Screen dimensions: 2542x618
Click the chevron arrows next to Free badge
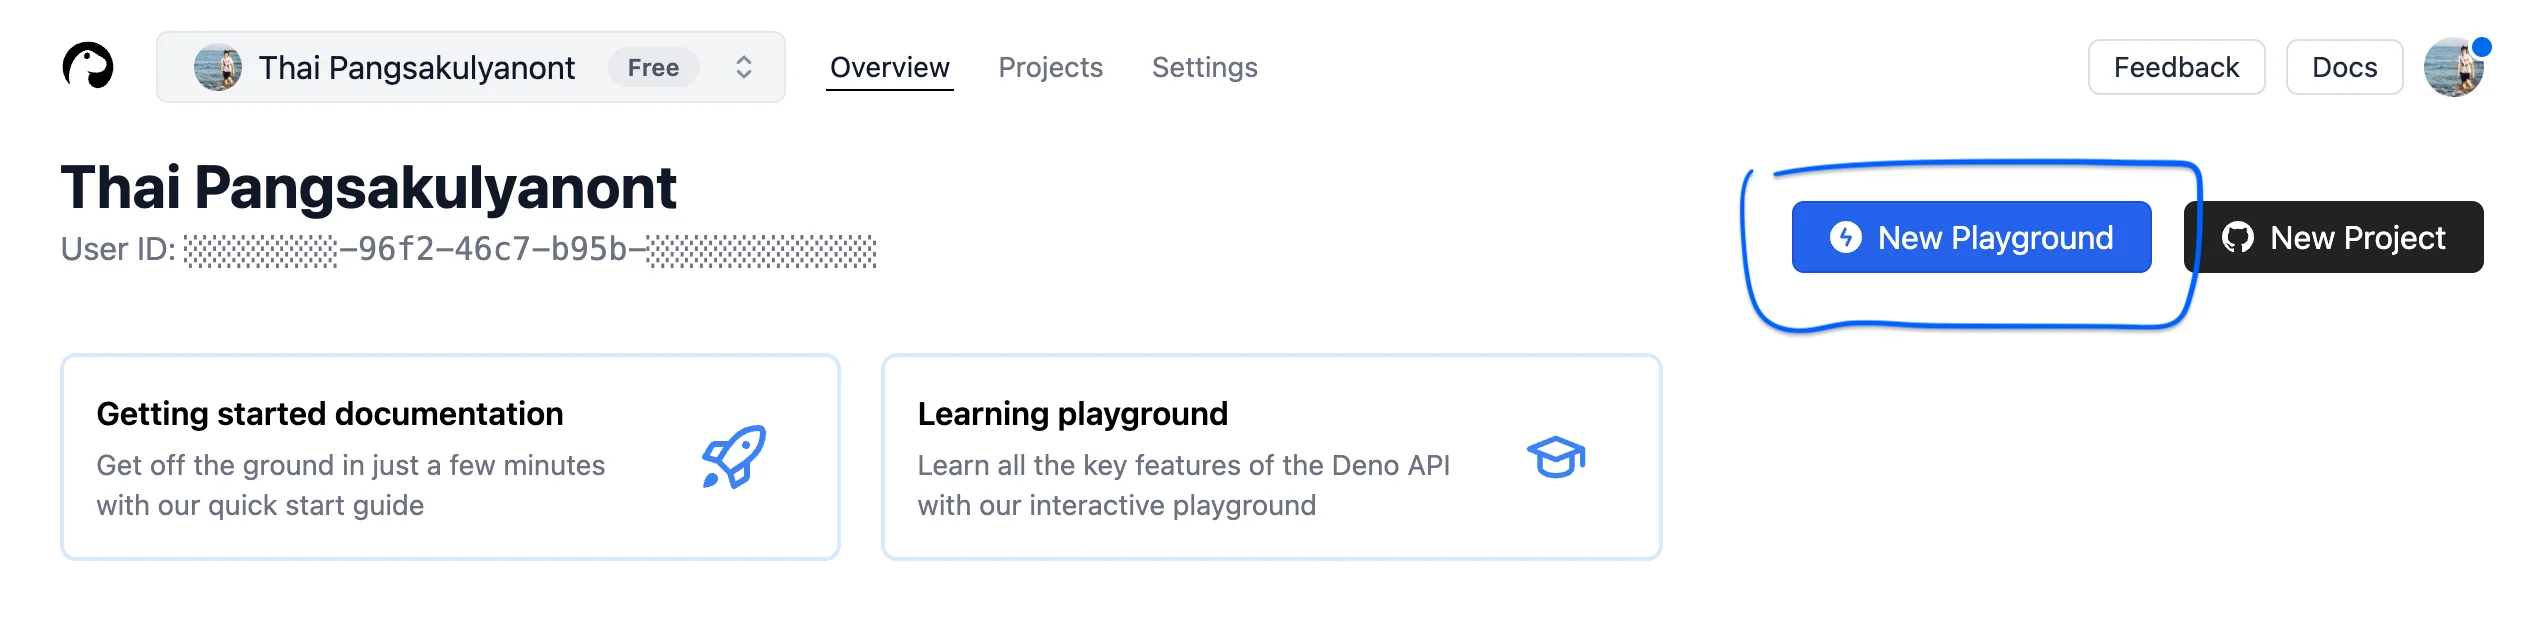743,67
